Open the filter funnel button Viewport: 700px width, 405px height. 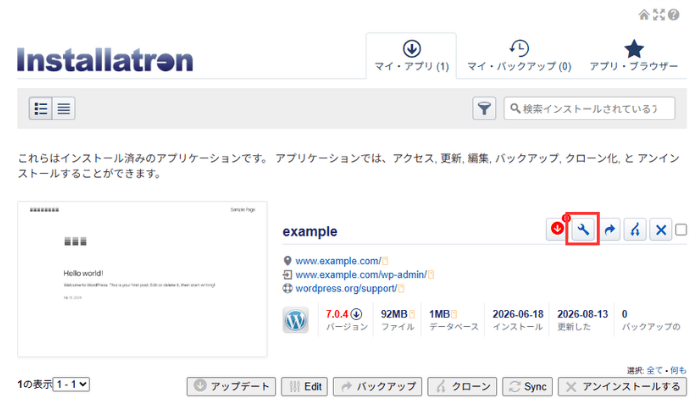point(484,109)
